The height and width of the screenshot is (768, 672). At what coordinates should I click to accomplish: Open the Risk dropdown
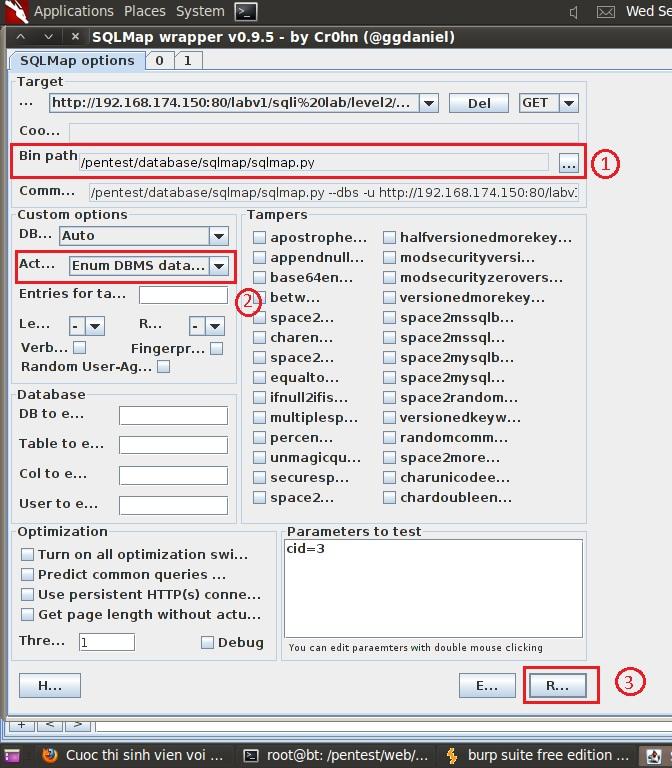215,326
